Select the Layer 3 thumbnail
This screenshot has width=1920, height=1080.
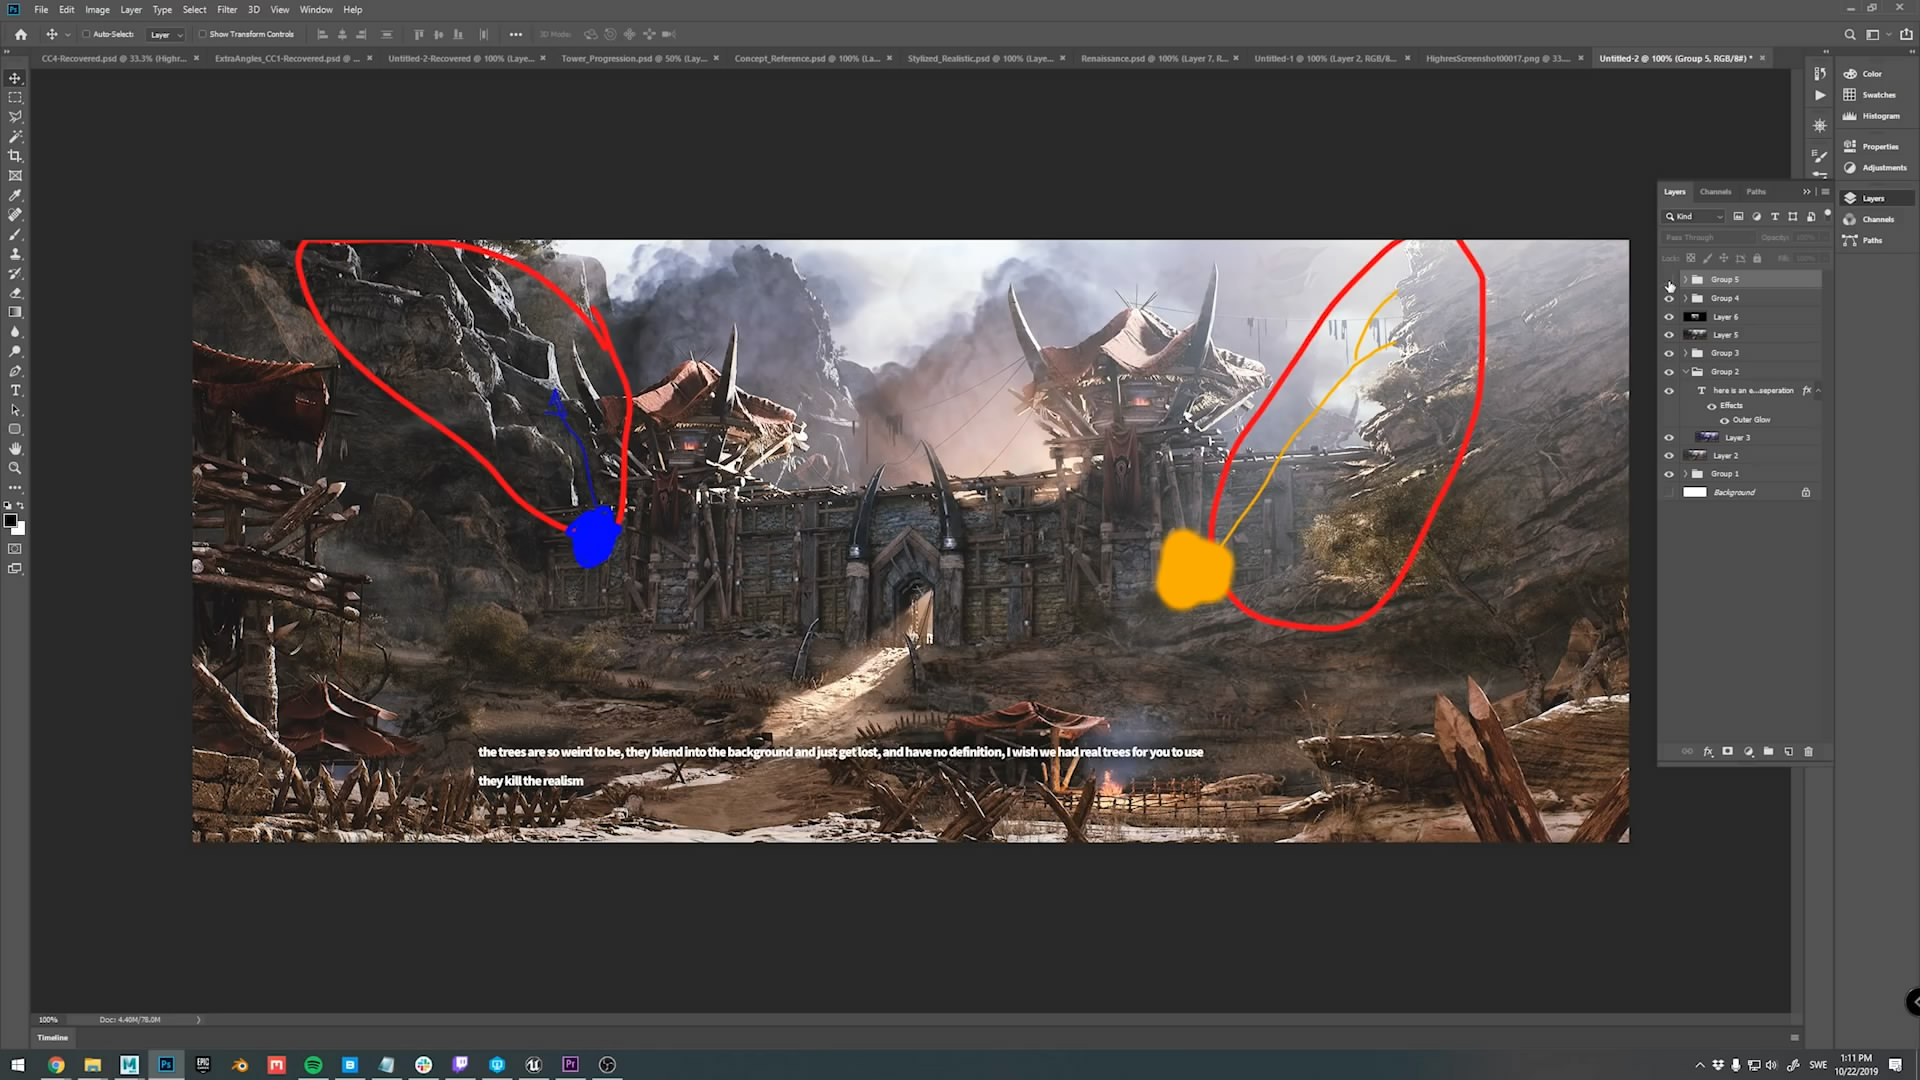coord(1707,438)
